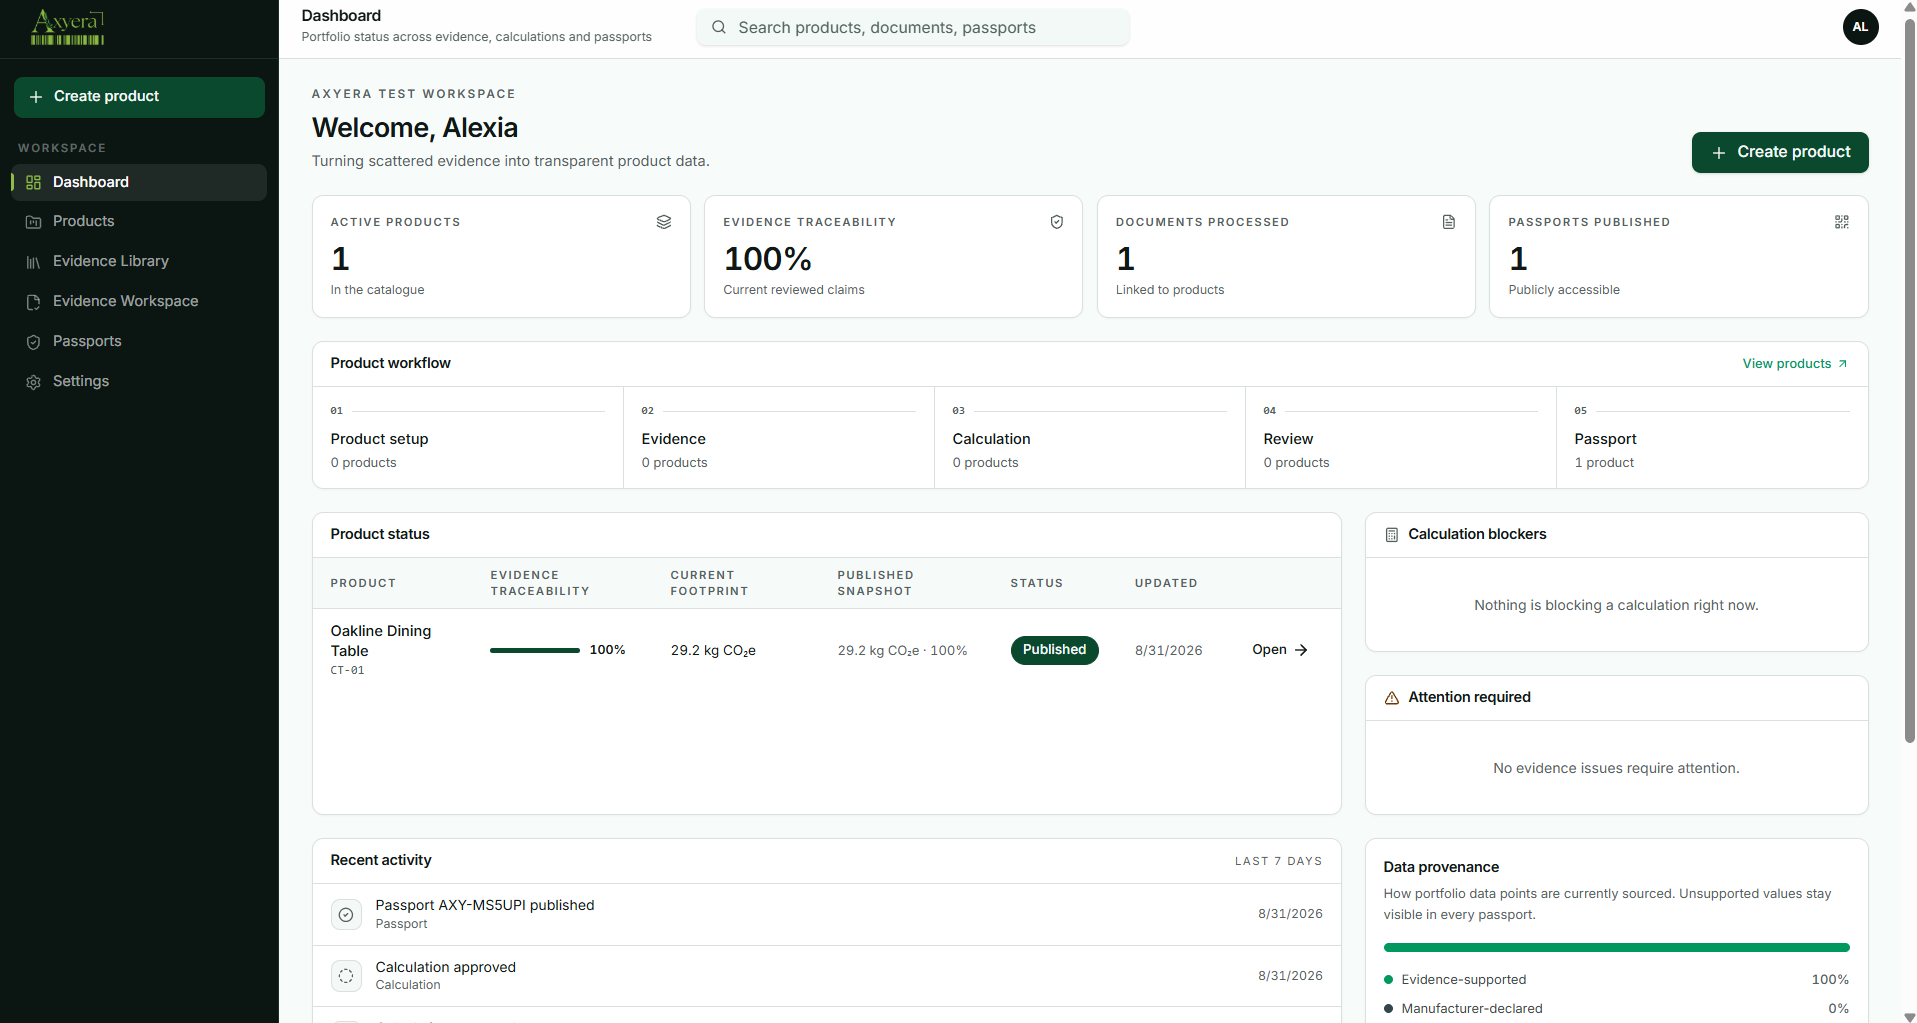
Task: Click the dashed circle icon for Calculation approved
Action: (x=346, y=976)
